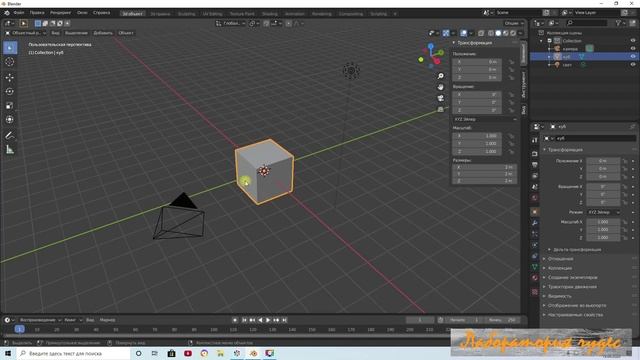Expand the Visibility panel

559,296
